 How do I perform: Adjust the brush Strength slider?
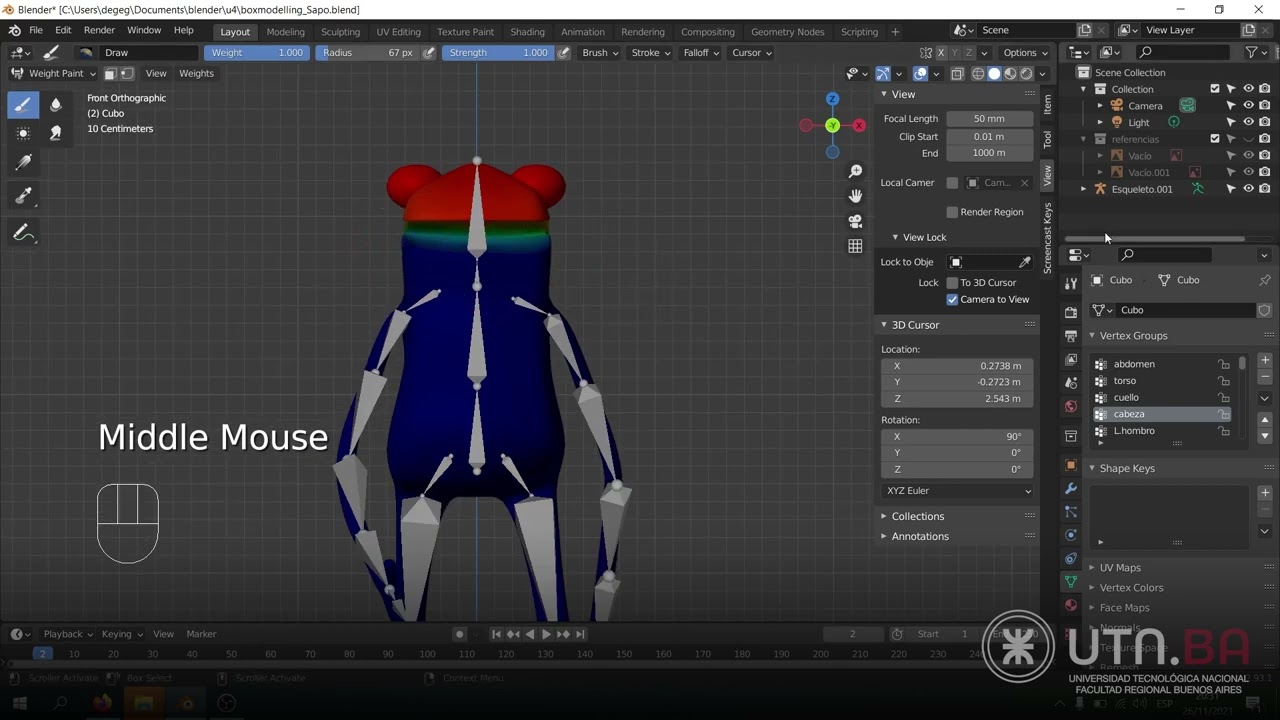497,53
